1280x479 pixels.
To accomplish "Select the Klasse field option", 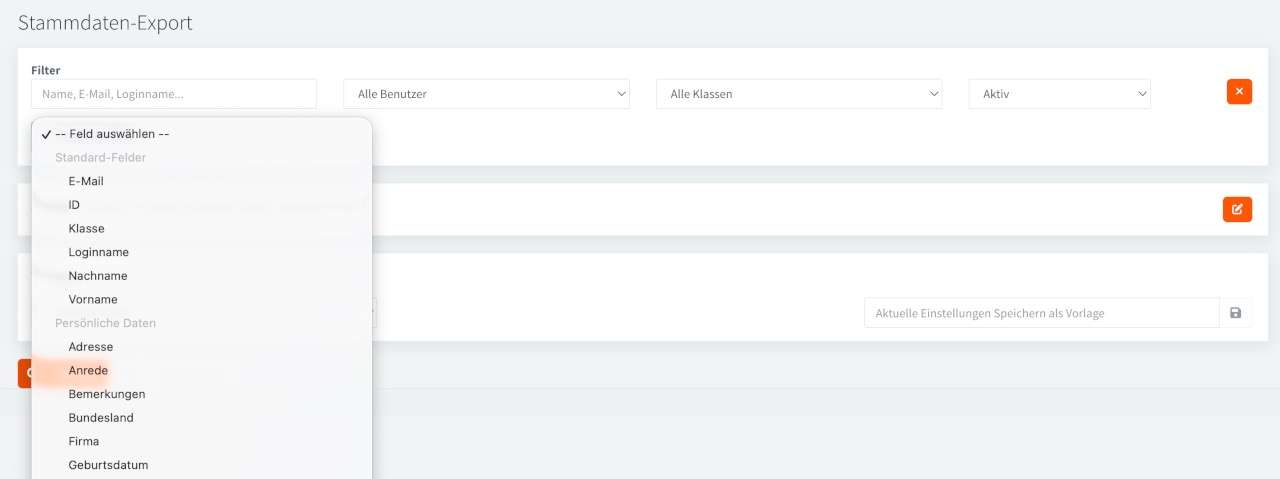I will coord(86,228).
